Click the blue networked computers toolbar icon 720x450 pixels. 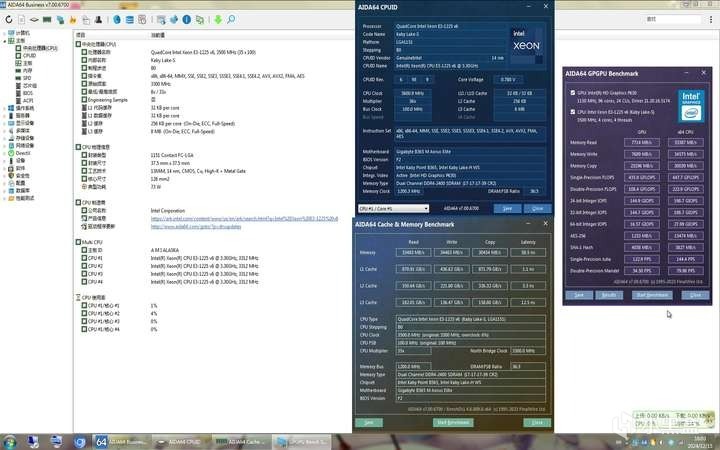tap(60, 20)
